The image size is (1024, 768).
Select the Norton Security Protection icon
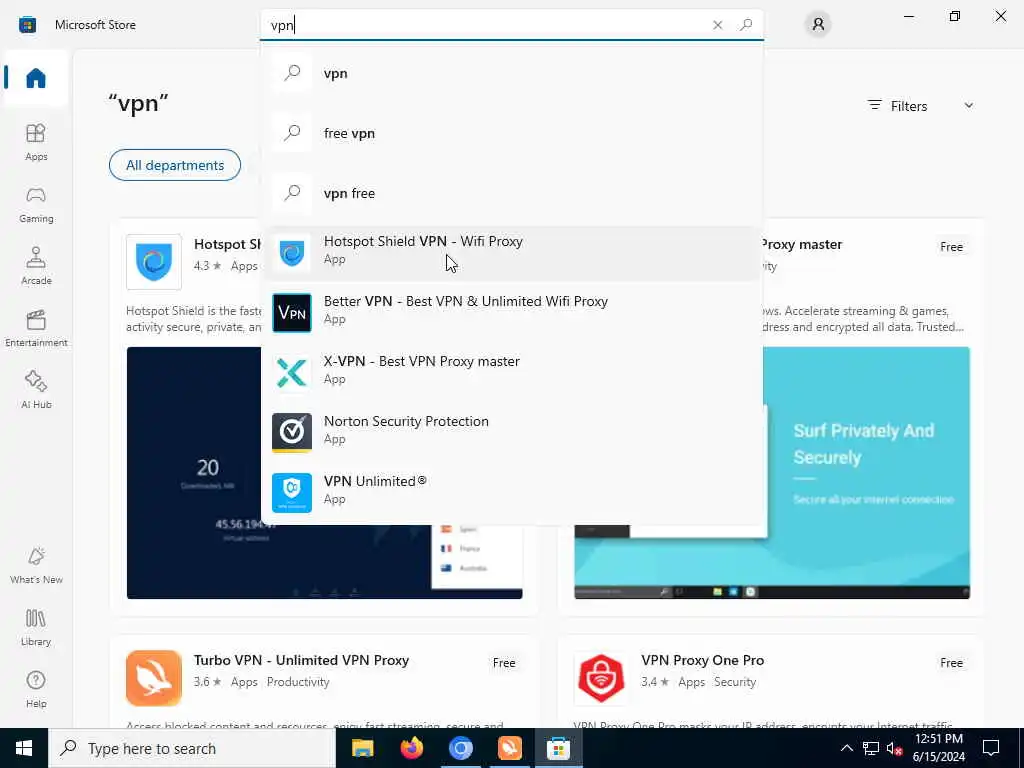coord(291,432)
